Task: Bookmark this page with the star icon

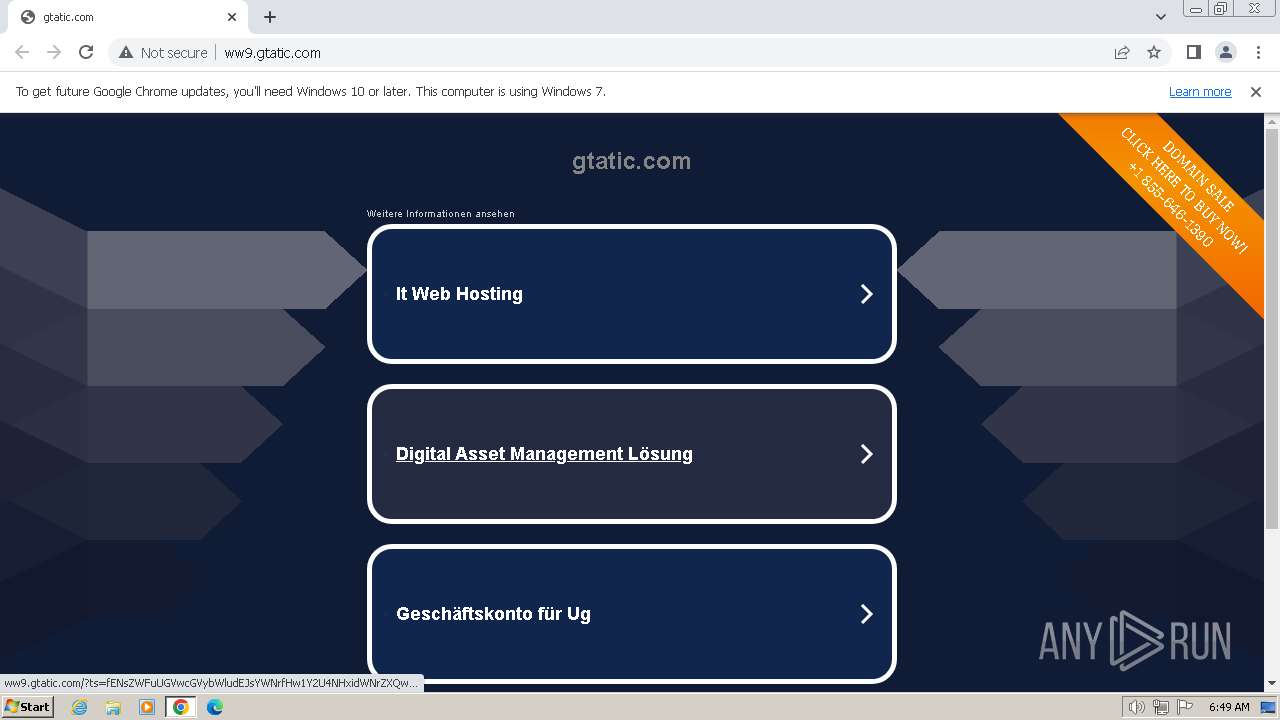Action: [1154, 52]
